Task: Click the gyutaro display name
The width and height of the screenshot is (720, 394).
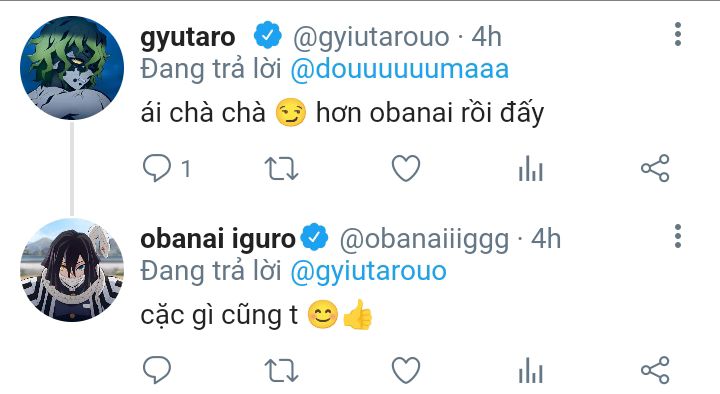Action: 188,38
